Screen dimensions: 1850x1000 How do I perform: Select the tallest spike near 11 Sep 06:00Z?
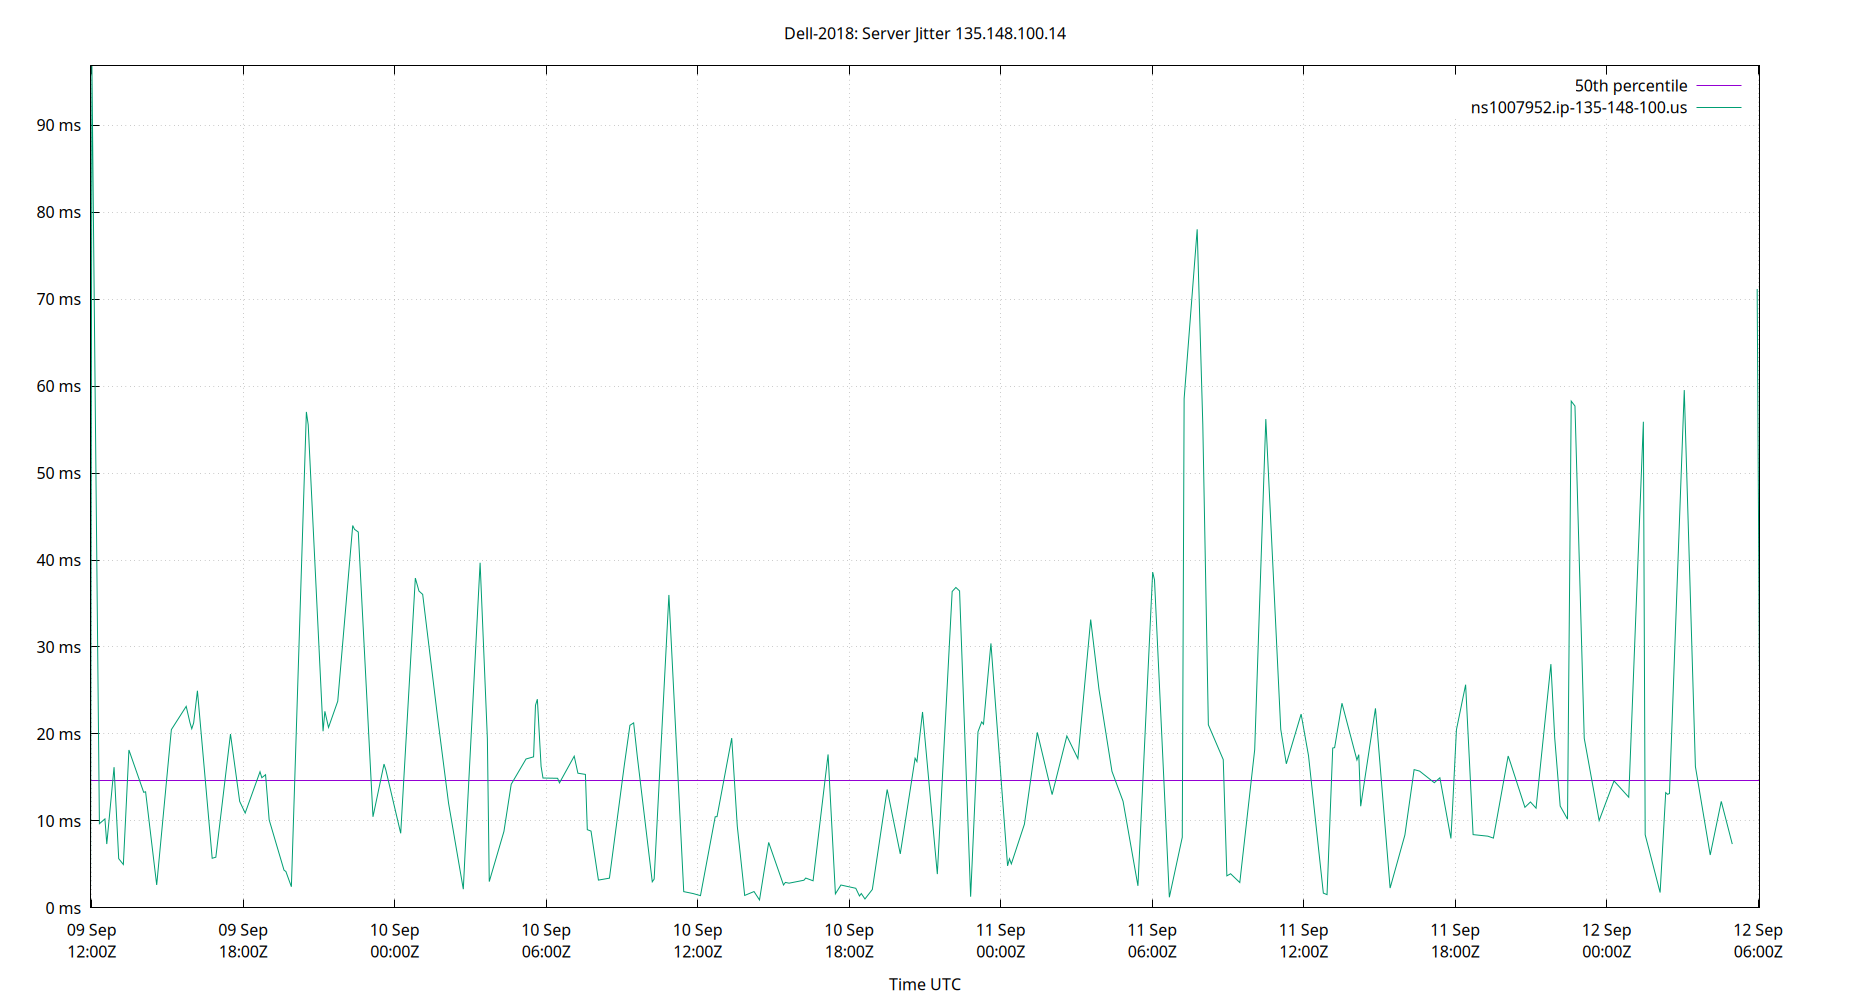(1196, 232)
